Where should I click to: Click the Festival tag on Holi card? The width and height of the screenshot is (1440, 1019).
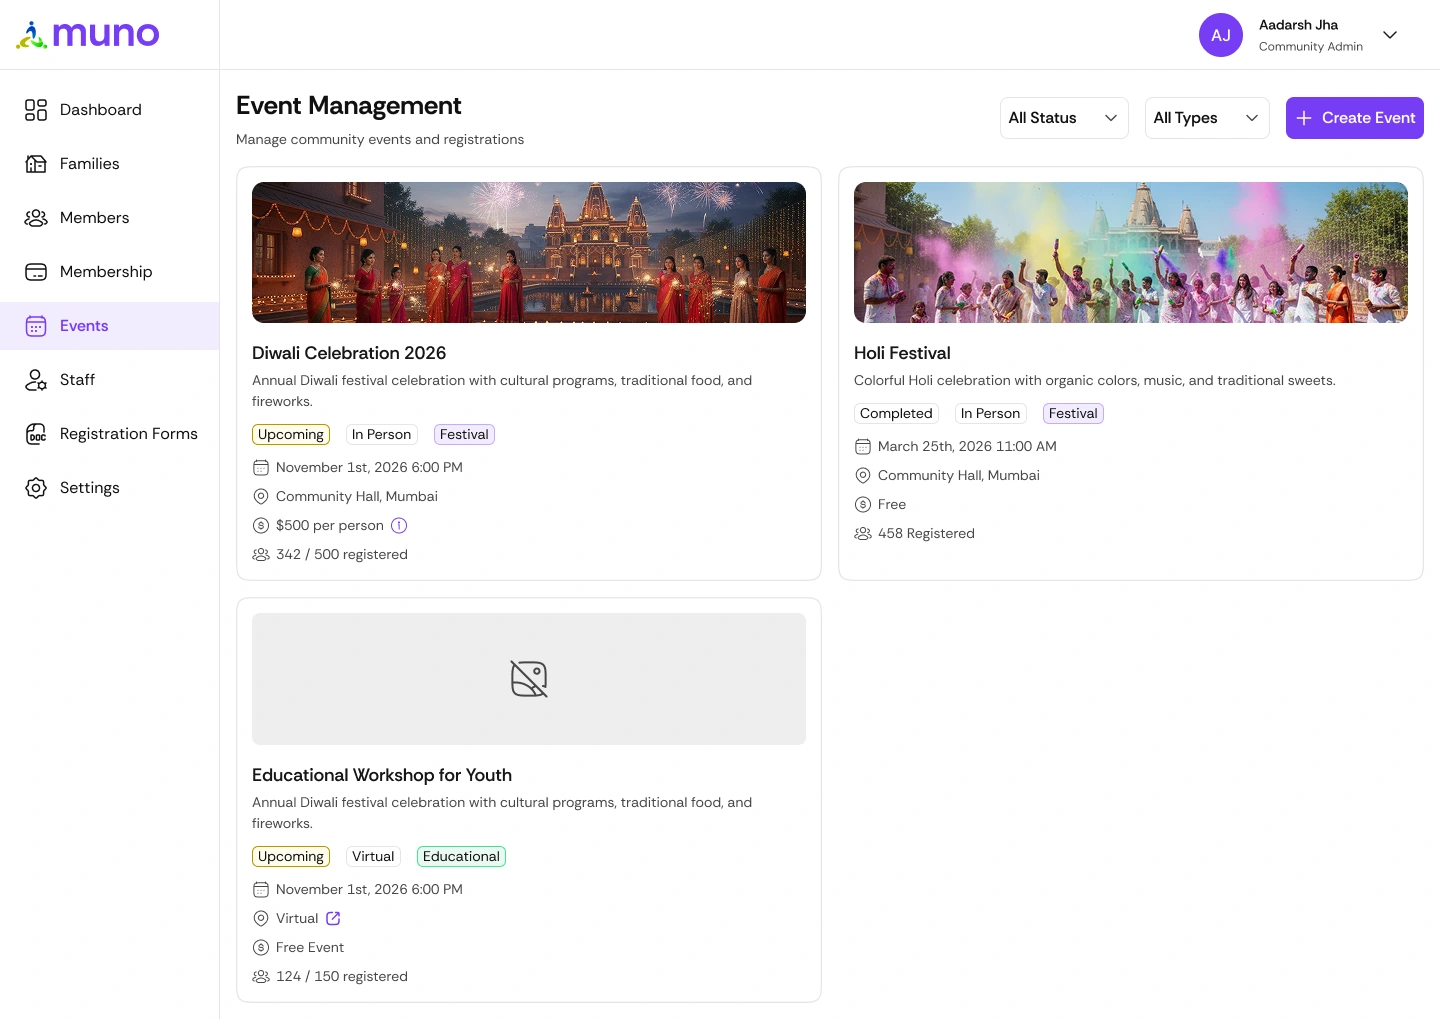(1073, 413)
